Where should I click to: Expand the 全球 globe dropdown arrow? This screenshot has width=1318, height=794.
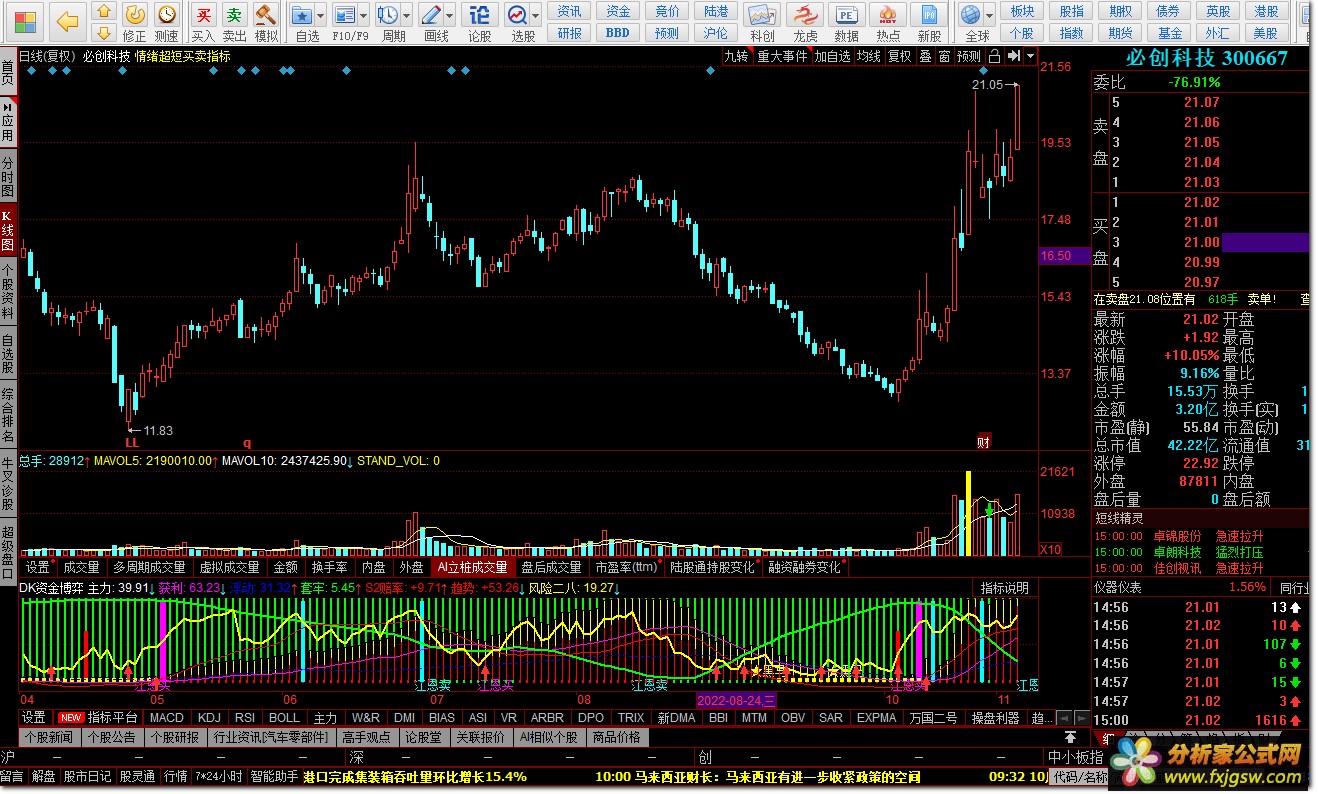pyautogui.click(x=990, y=16)
